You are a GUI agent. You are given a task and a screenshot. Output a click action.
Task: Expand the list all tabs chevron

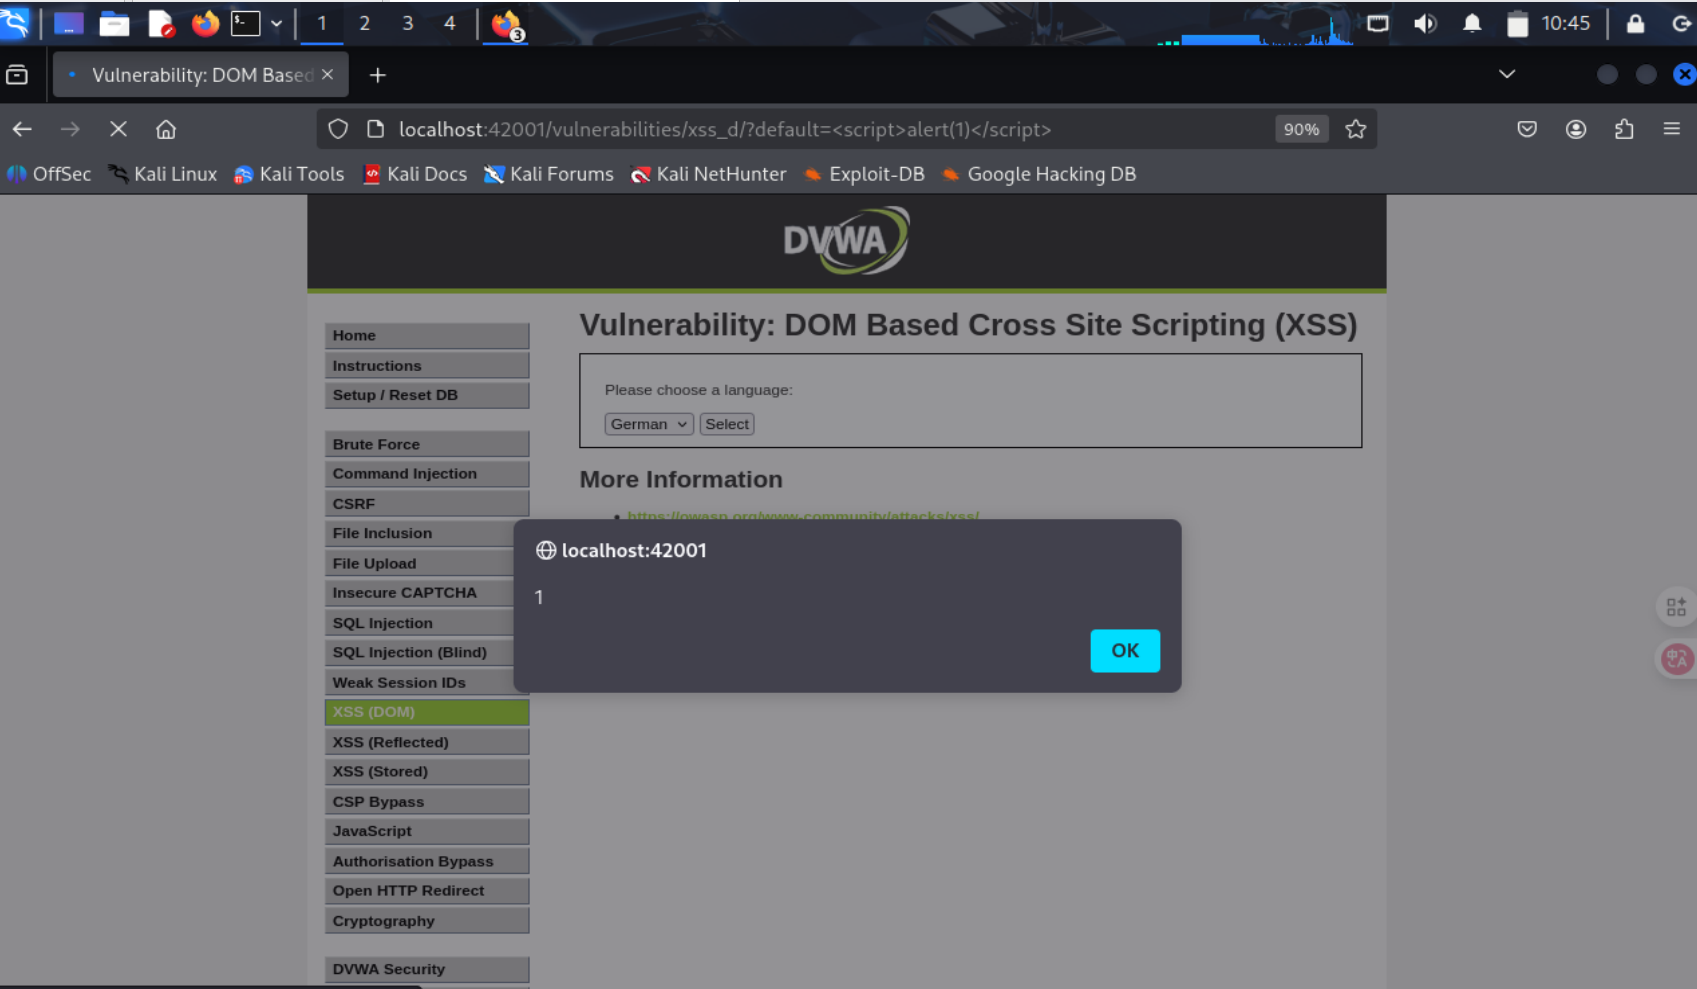point(1507,74)
